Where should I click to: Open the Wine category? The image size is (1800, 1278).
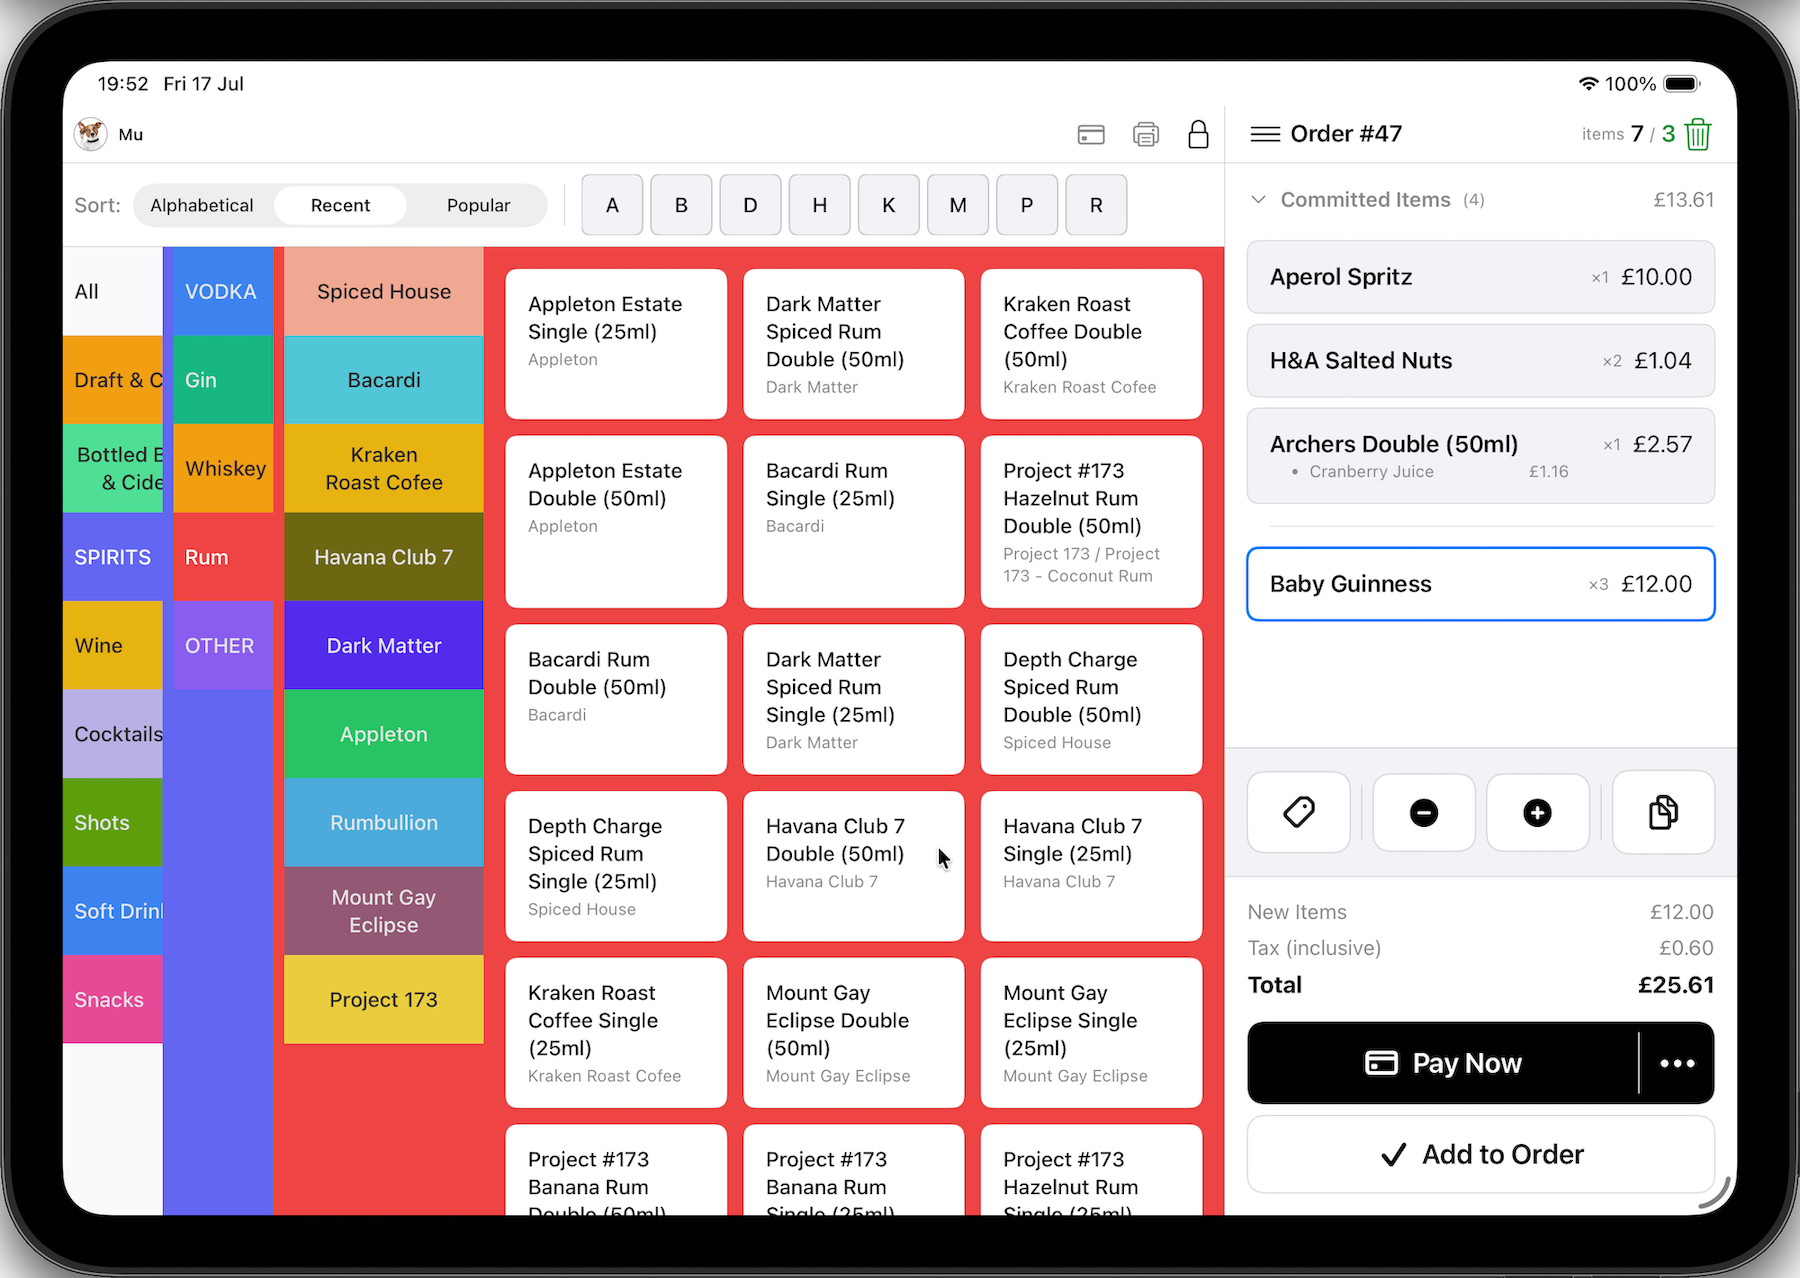pyautogui.click(x=113, y=645)
